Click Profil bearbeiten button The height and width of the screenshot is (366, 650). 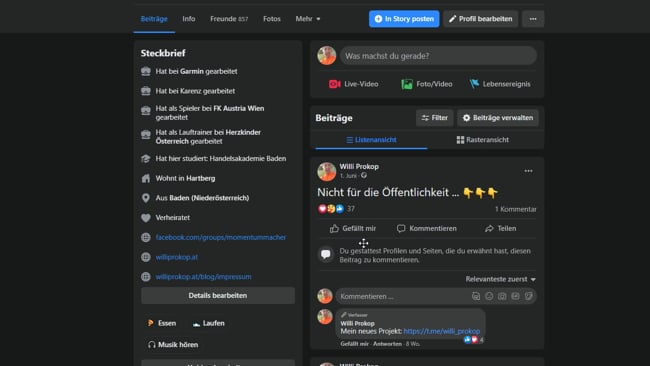tap(480, 19)
